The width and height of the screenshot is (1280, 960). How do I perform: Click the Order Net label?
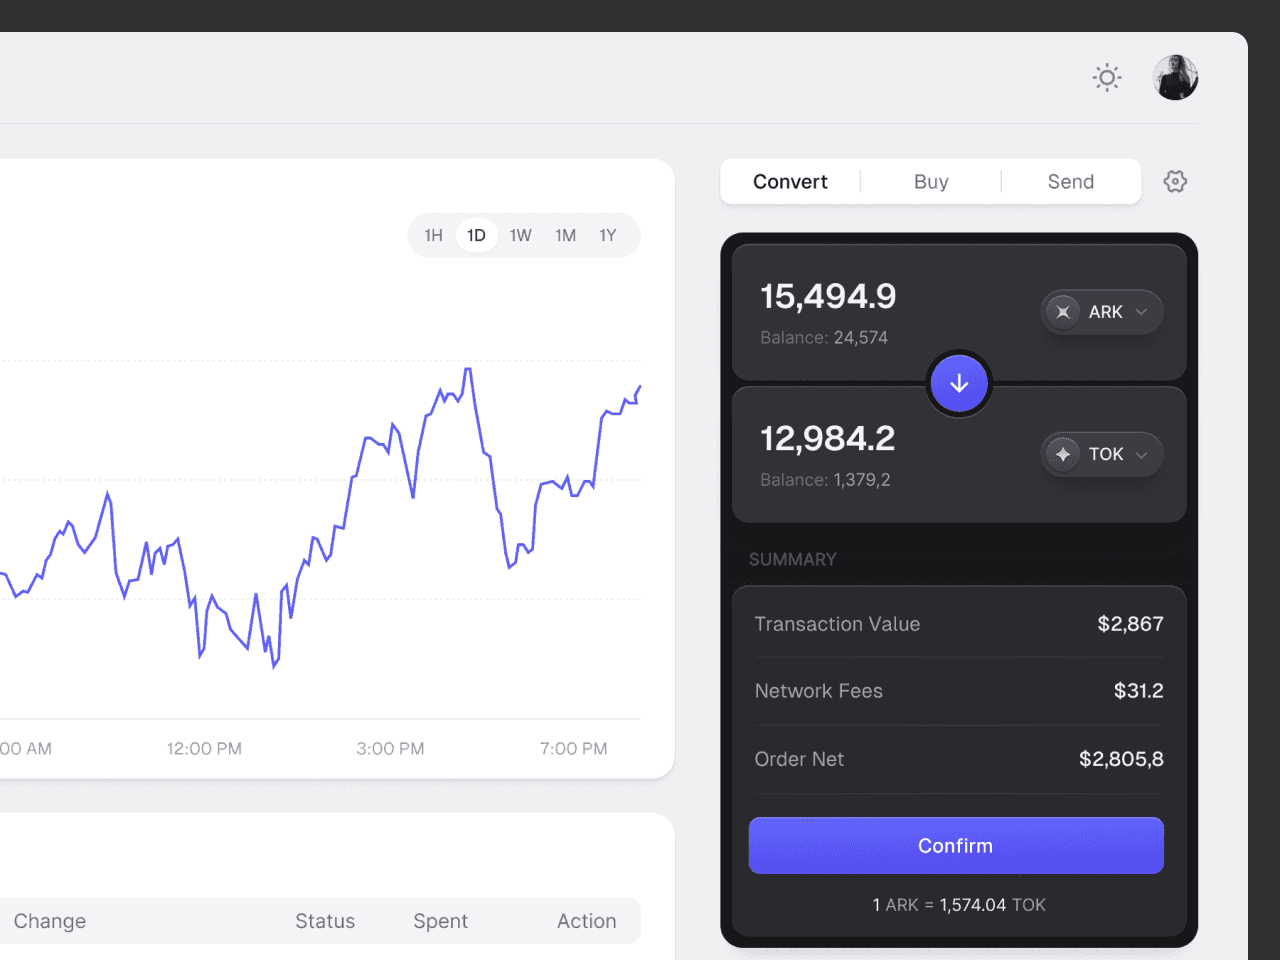pyautogui.click(x=799, y=759)
